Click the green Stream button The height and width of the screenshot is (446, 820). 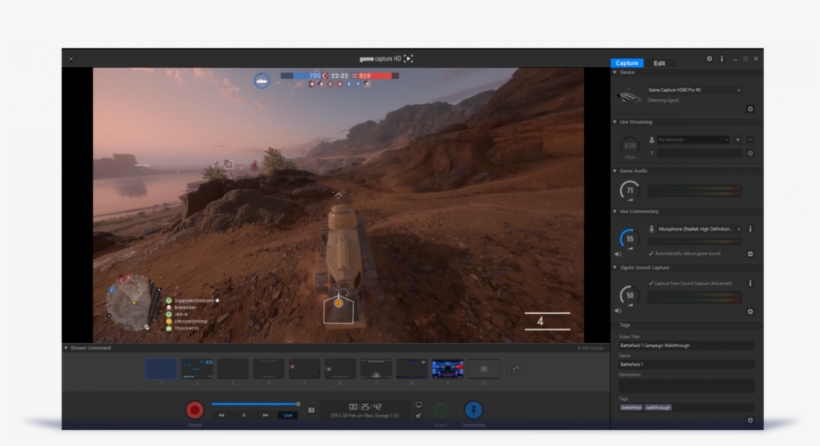click(440, 410)
